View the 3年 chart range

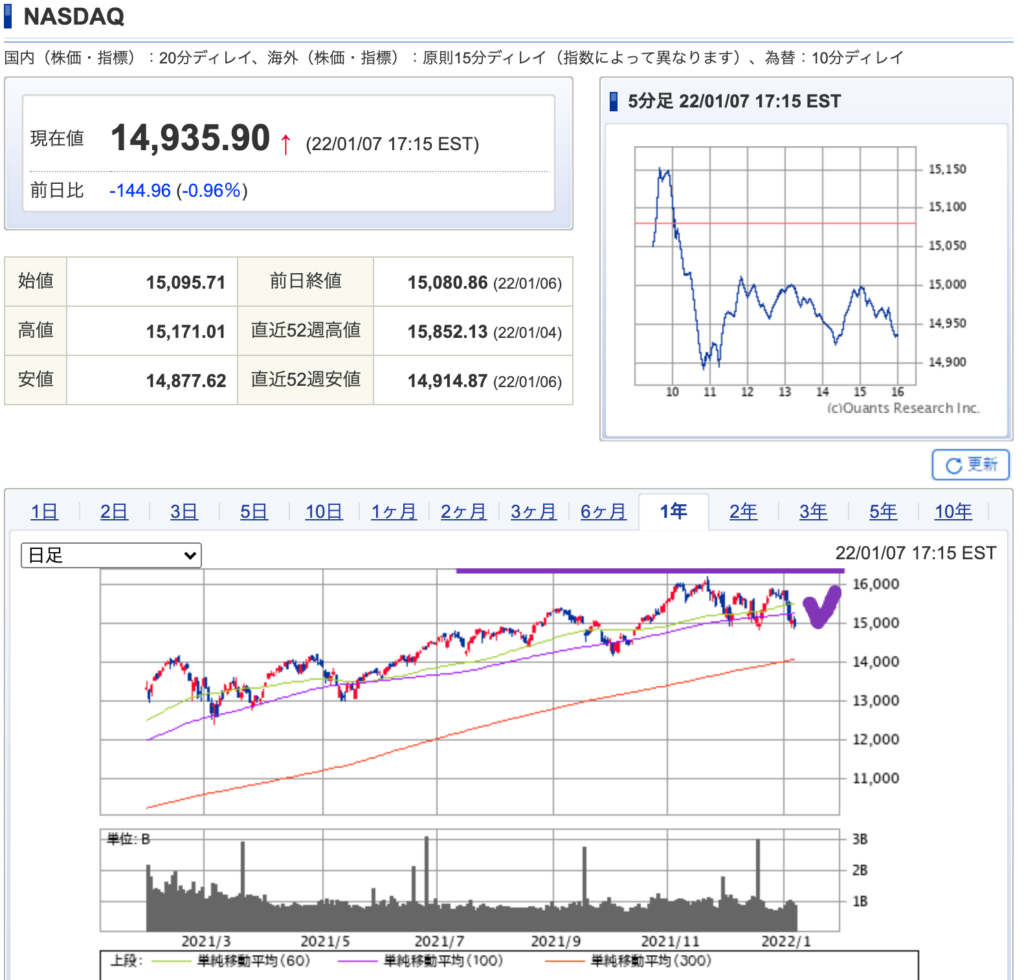point(813,512)
